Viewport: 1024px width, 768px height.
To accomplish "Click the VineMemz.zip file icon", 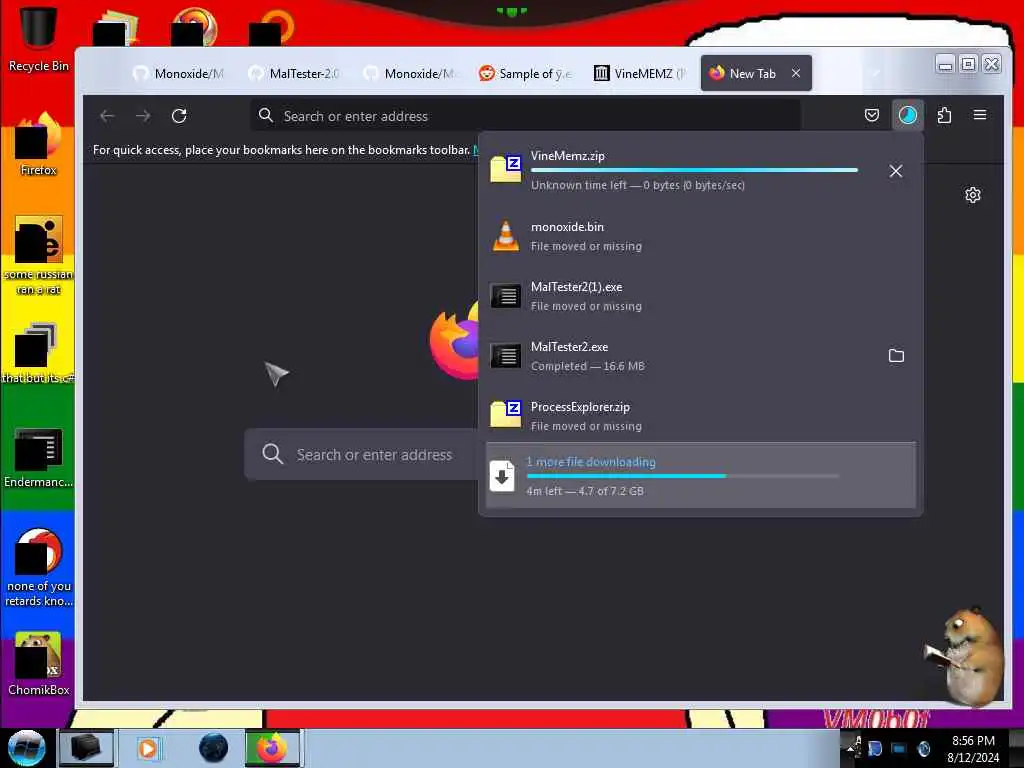I will (506, 169).
